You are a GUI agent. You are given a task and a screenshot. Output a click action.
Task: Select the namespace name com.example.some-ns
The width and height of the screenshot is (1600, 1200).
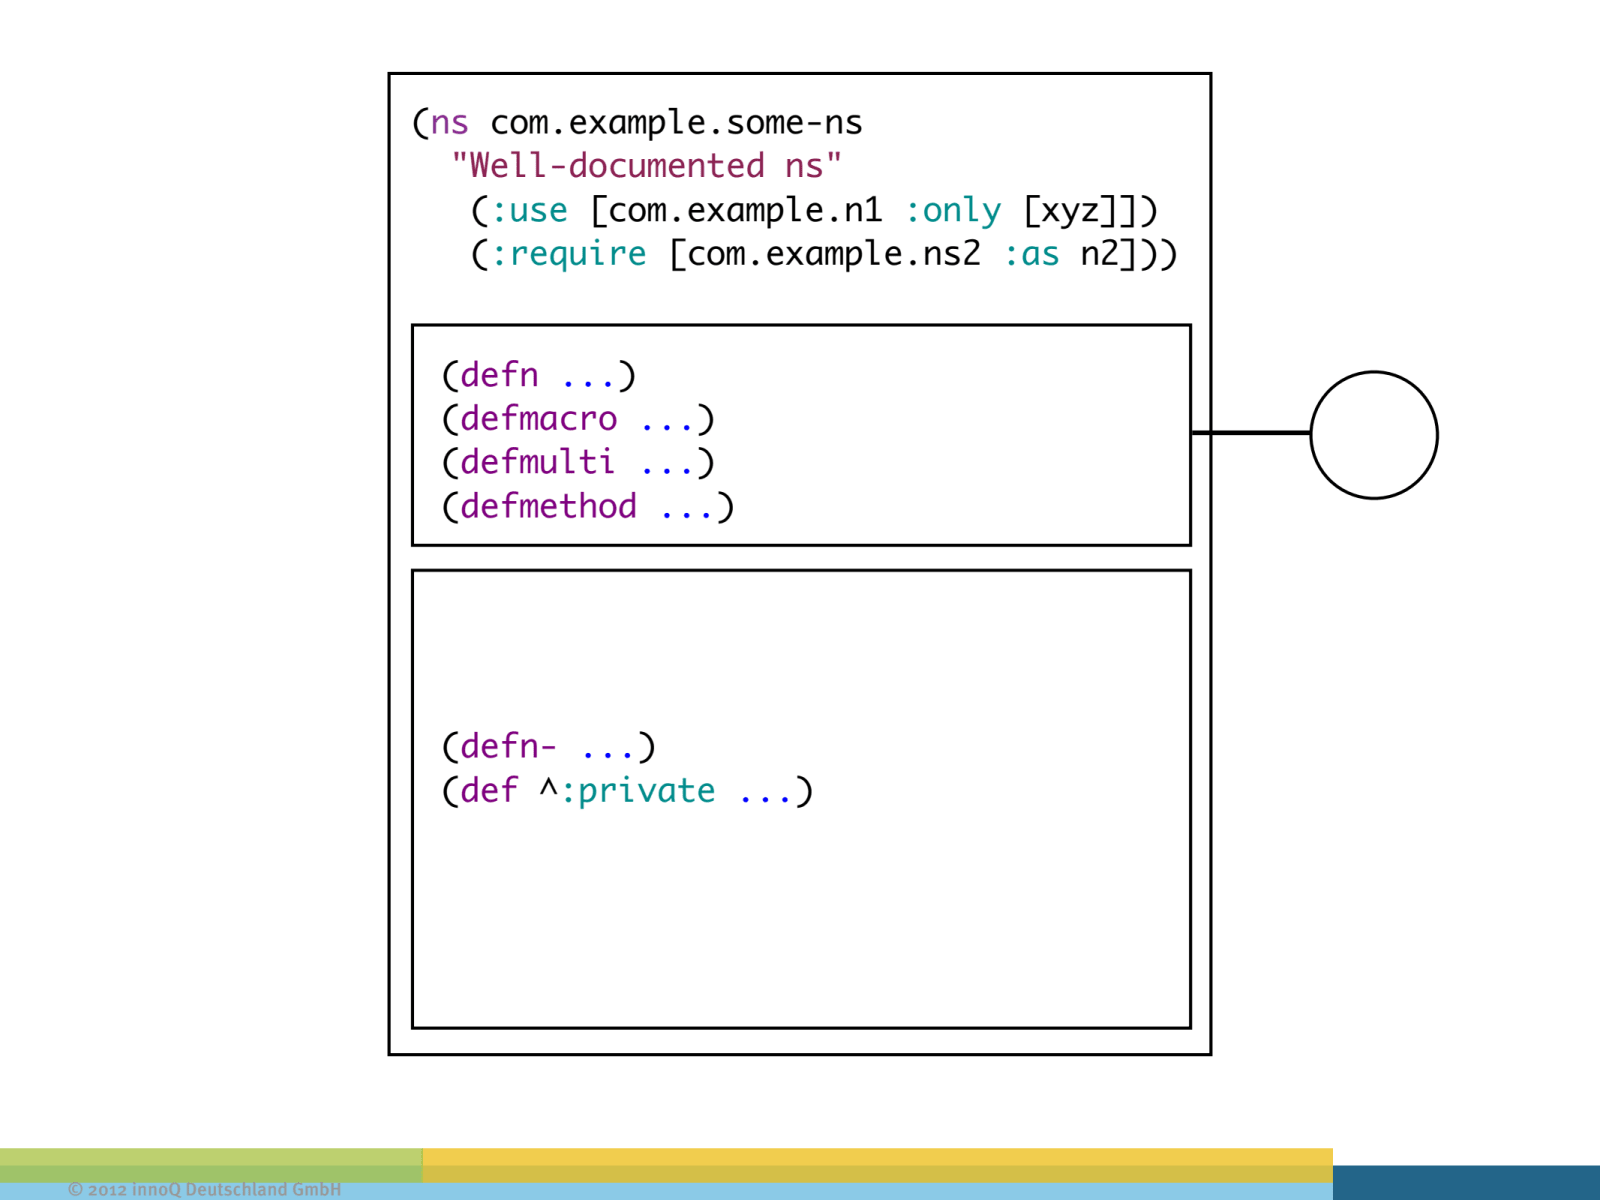[676, 123]
